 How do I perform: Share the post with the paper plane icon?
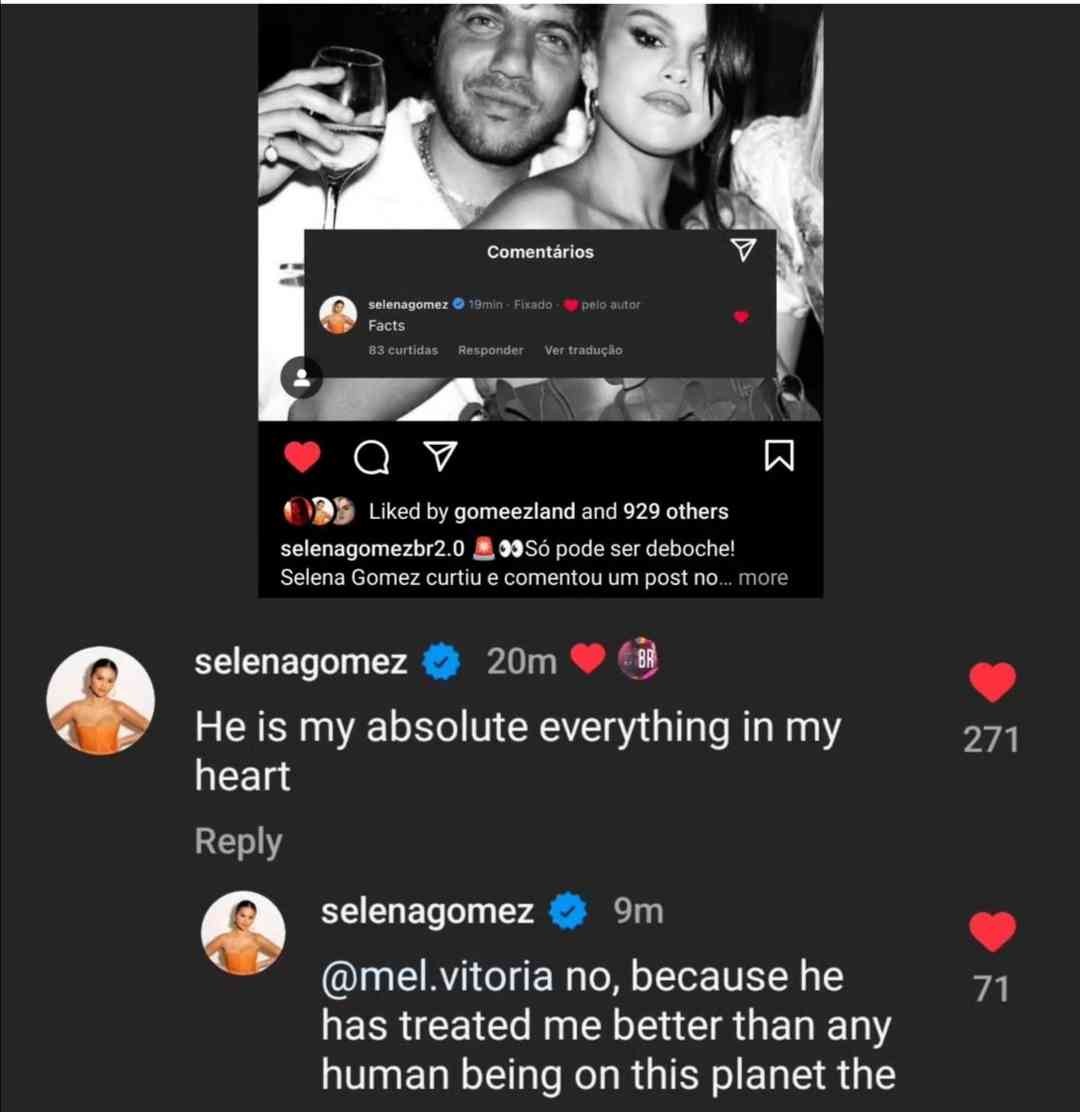click(x=437, y=457)
